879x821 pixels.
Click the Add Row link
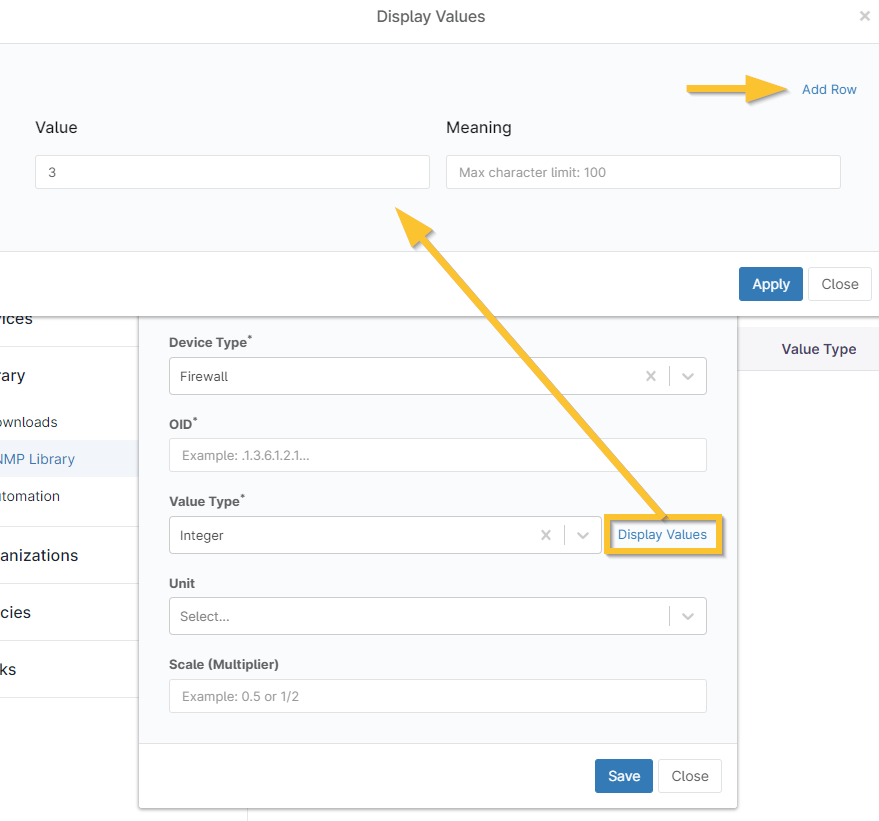click(829, 89)
